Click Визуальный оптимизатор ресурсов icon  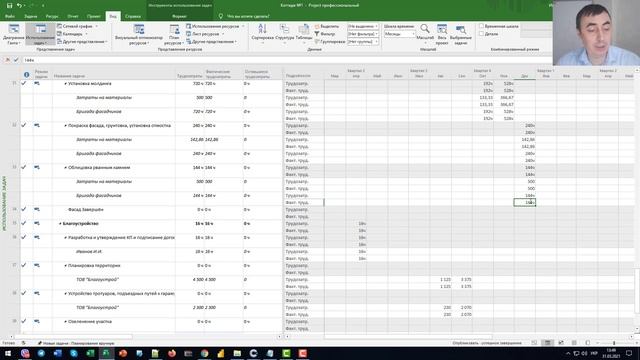139,29
